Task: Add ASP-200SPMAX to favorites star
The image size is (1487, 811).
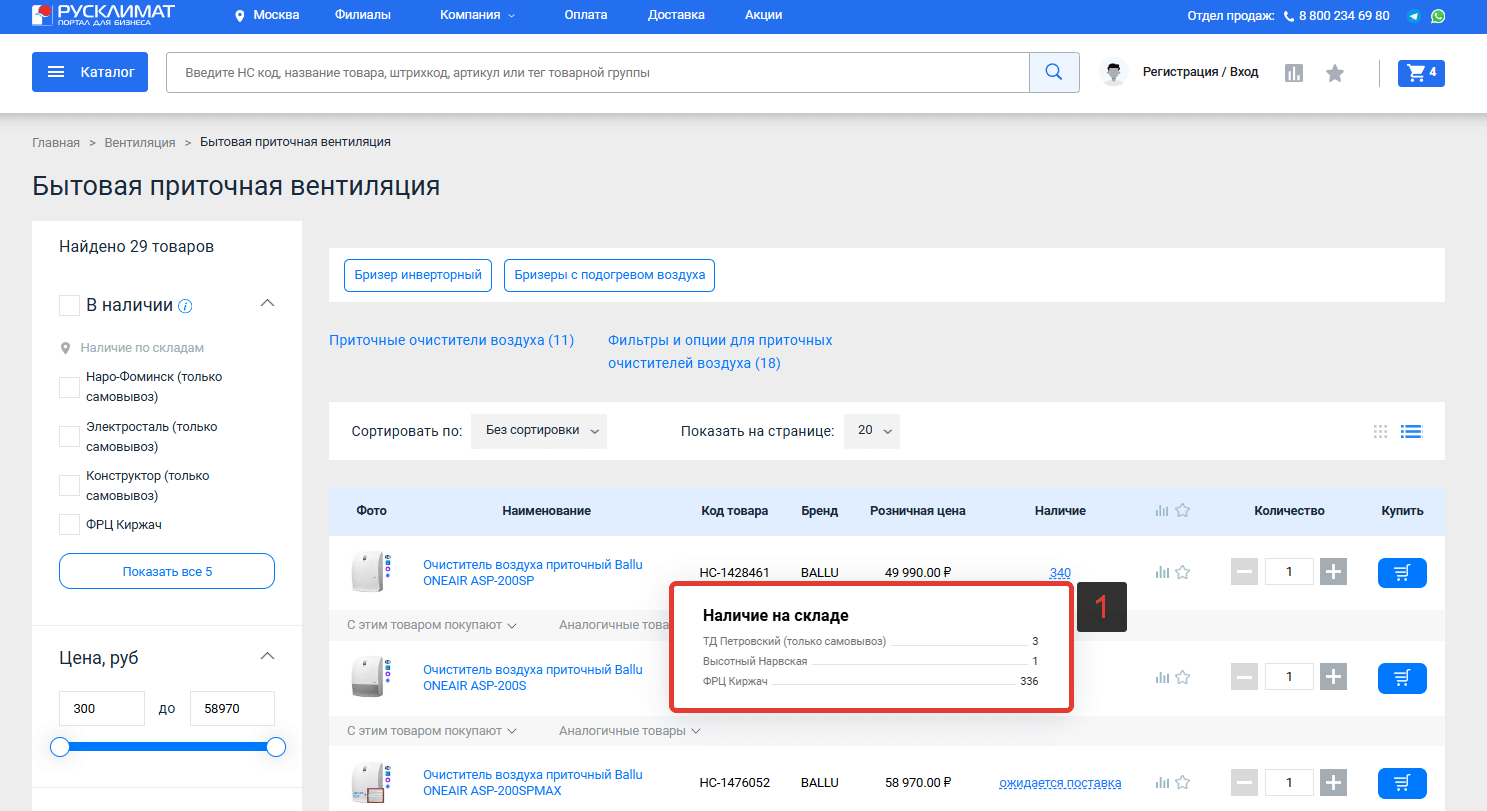Action: pos(1182,783)
